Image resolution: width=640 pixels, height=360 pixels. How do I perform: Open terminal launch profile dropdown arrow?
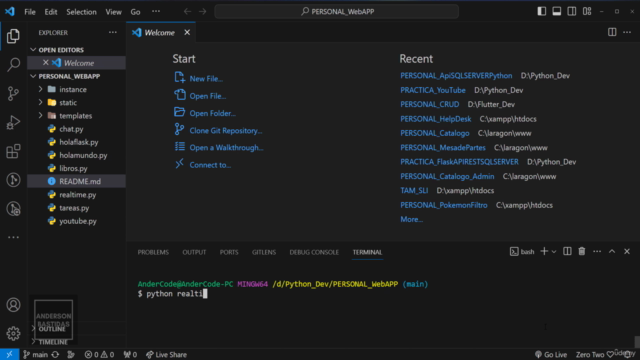coord(554,252)
